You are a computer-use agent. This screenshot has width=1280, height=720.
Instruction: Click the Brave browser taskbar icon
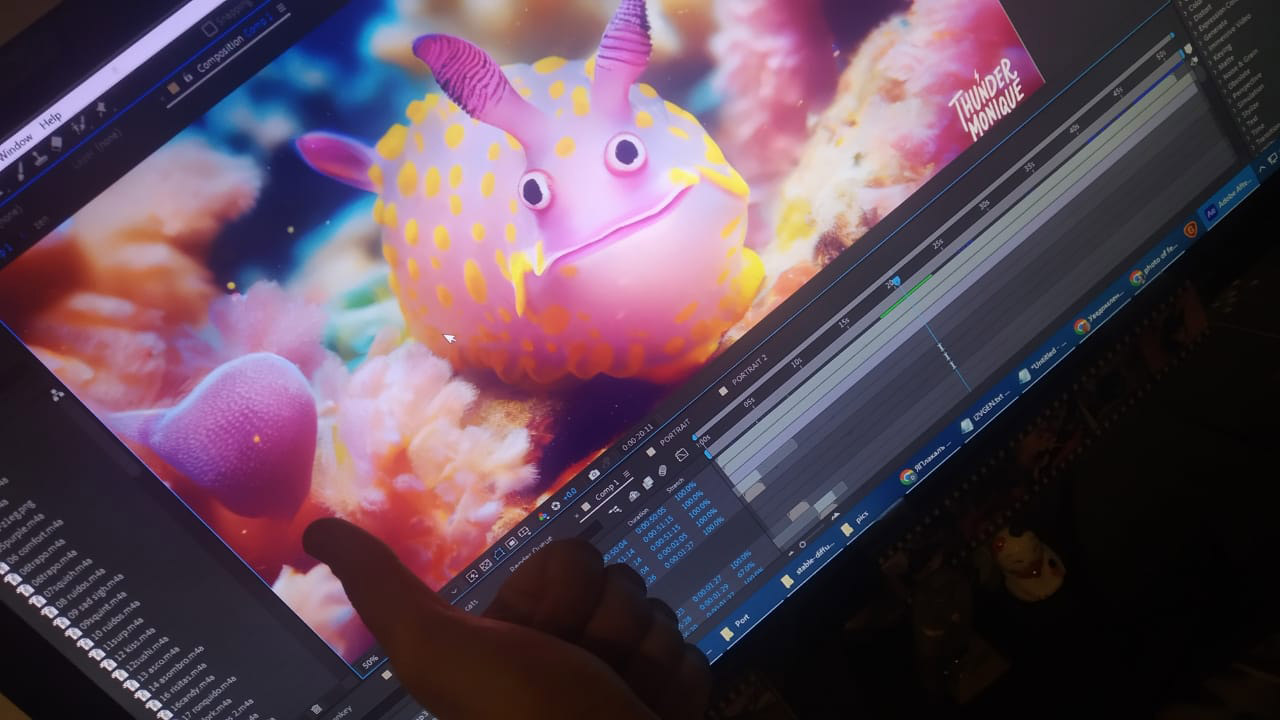tap(1190, 230)
